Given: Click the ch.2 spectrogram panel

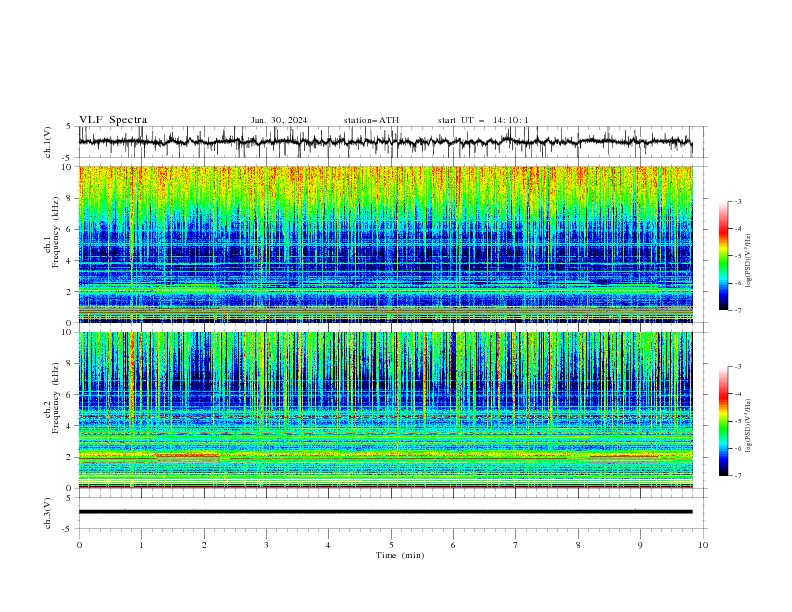Looking at the screenshot, I should [x=386, y=410].
